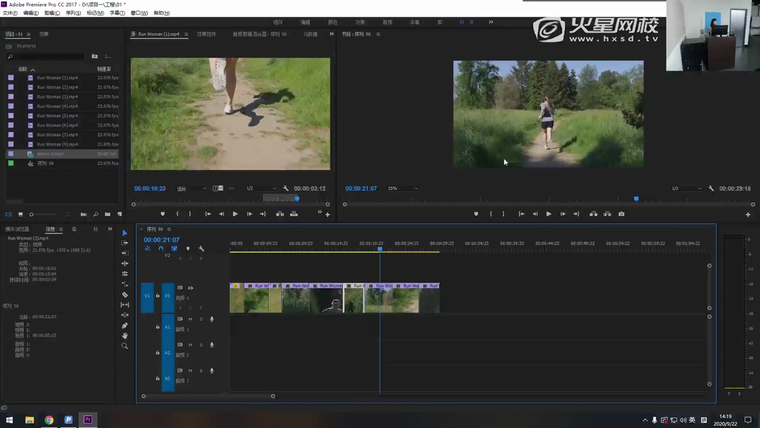Click the Export Frame camera icon
This screenshot has height=428, width=760.
(x=621, y=214)
